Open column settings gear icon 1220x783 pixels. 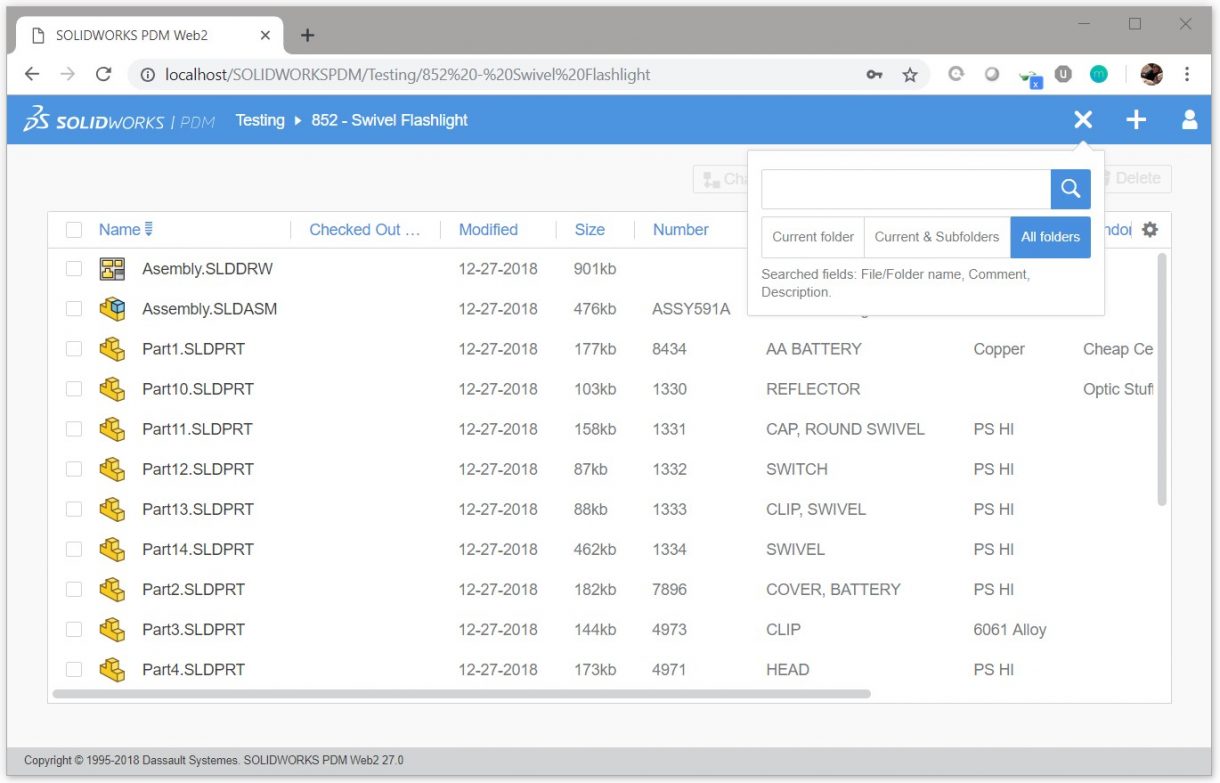pos(1150,229)
